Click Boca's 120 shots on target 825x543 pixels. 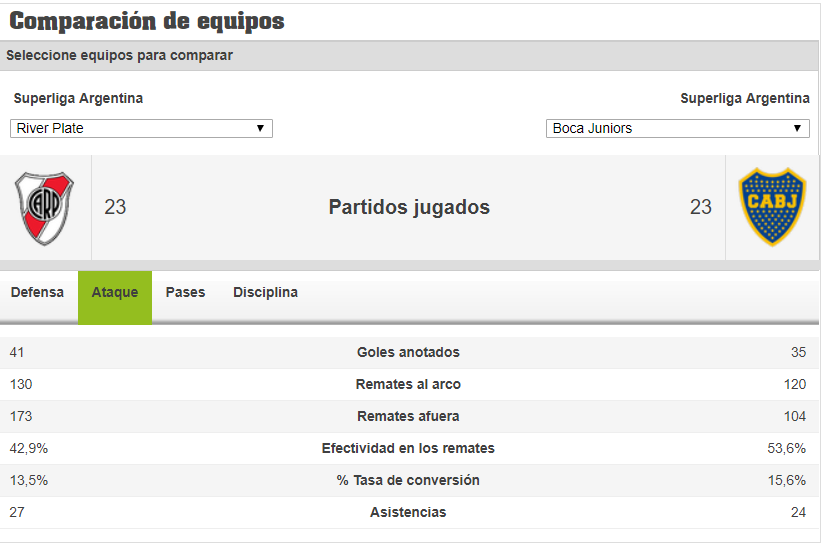794,385
